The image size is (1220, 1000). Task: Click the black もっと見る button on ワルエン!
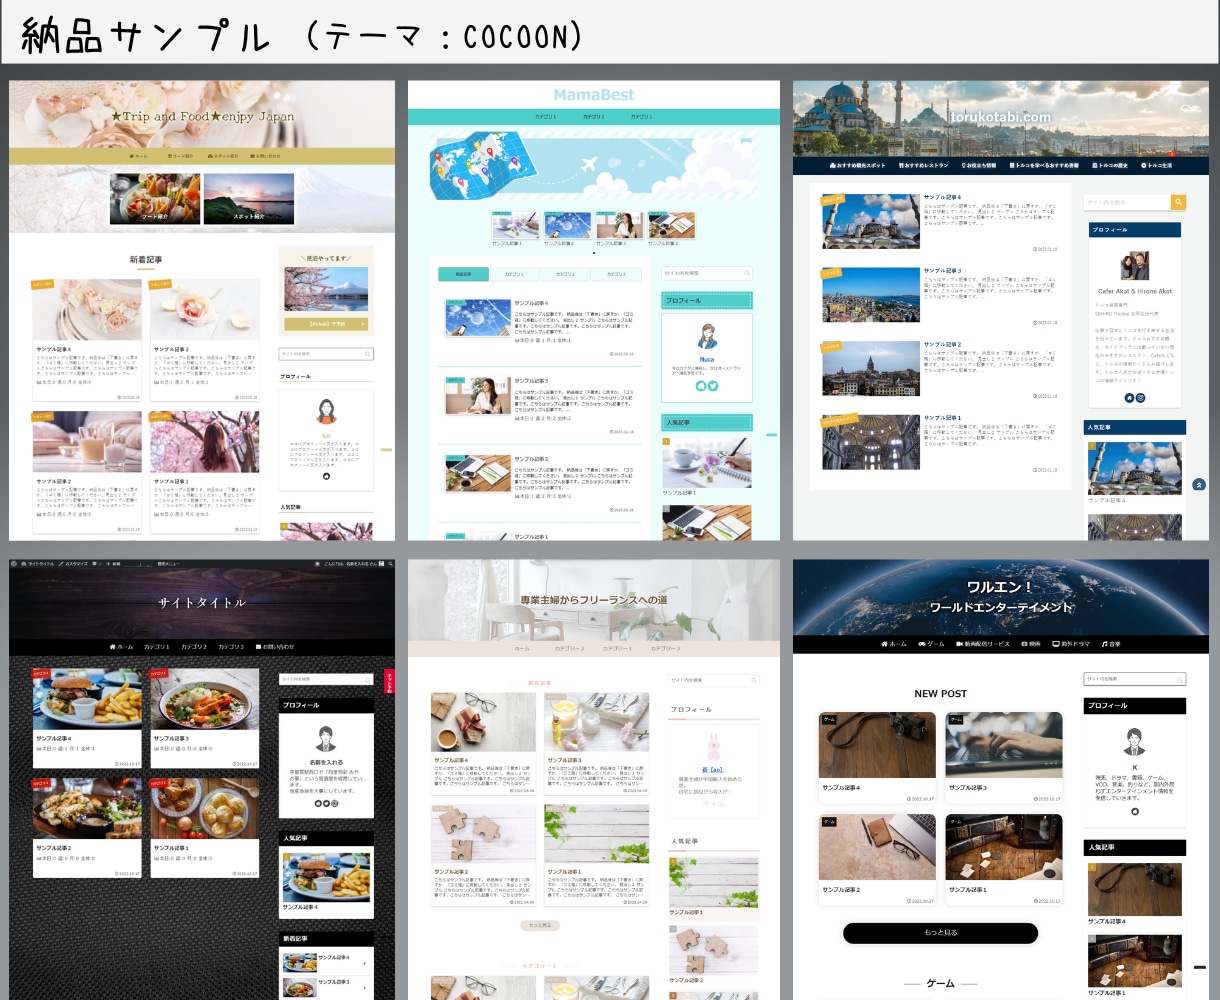[940, 933]
